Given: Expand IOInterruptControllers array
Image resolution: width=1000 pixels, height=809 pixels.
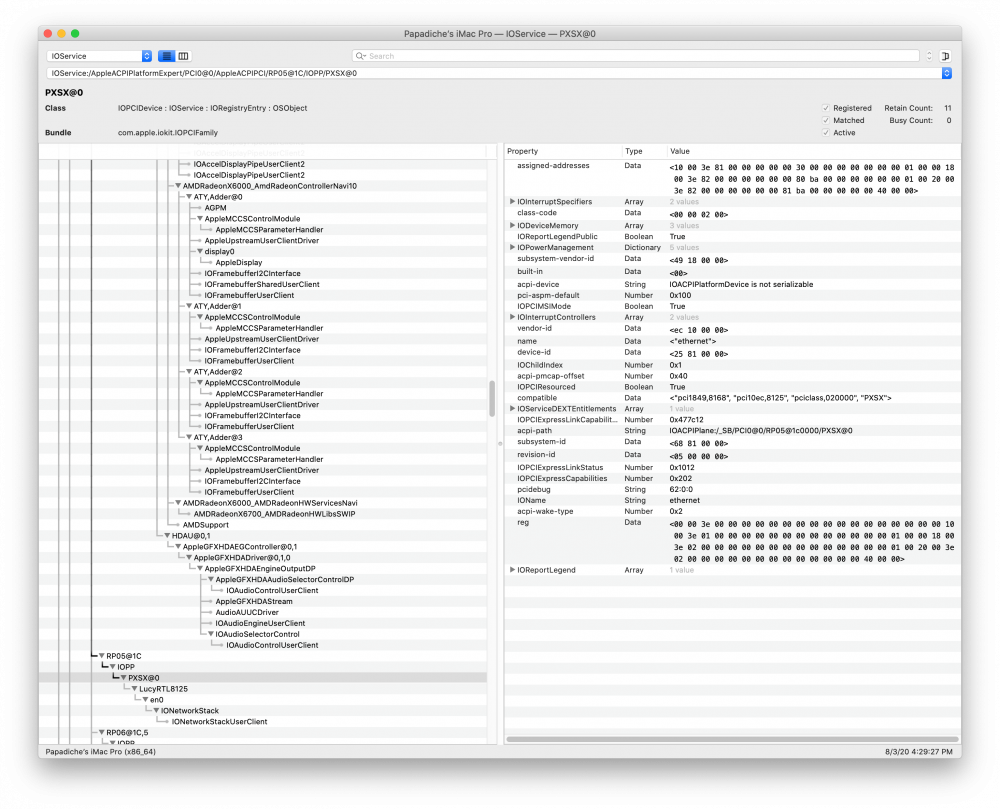Looking at the screenshot, I should pyautogui.click(x=512, y=317).
